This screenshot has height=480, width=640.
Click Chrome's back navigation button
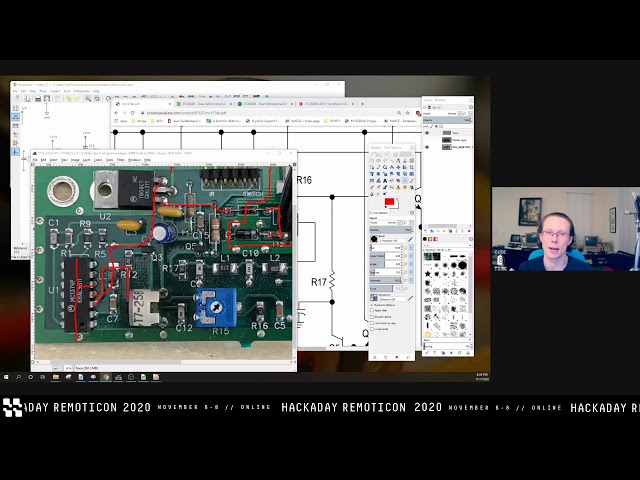(116, 113)
